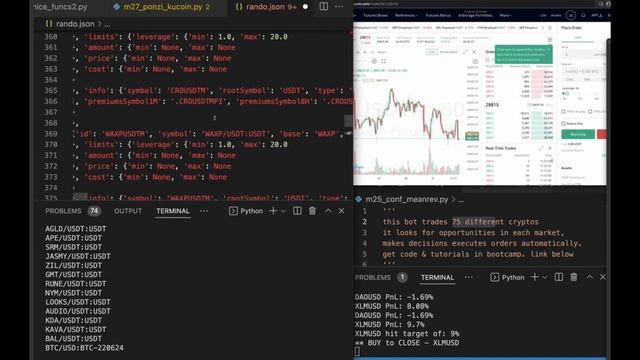Screen dimensions: 640x360
Task: Click the green Buy/Long button
Action: pyautogui.click(x=578, y=134)
